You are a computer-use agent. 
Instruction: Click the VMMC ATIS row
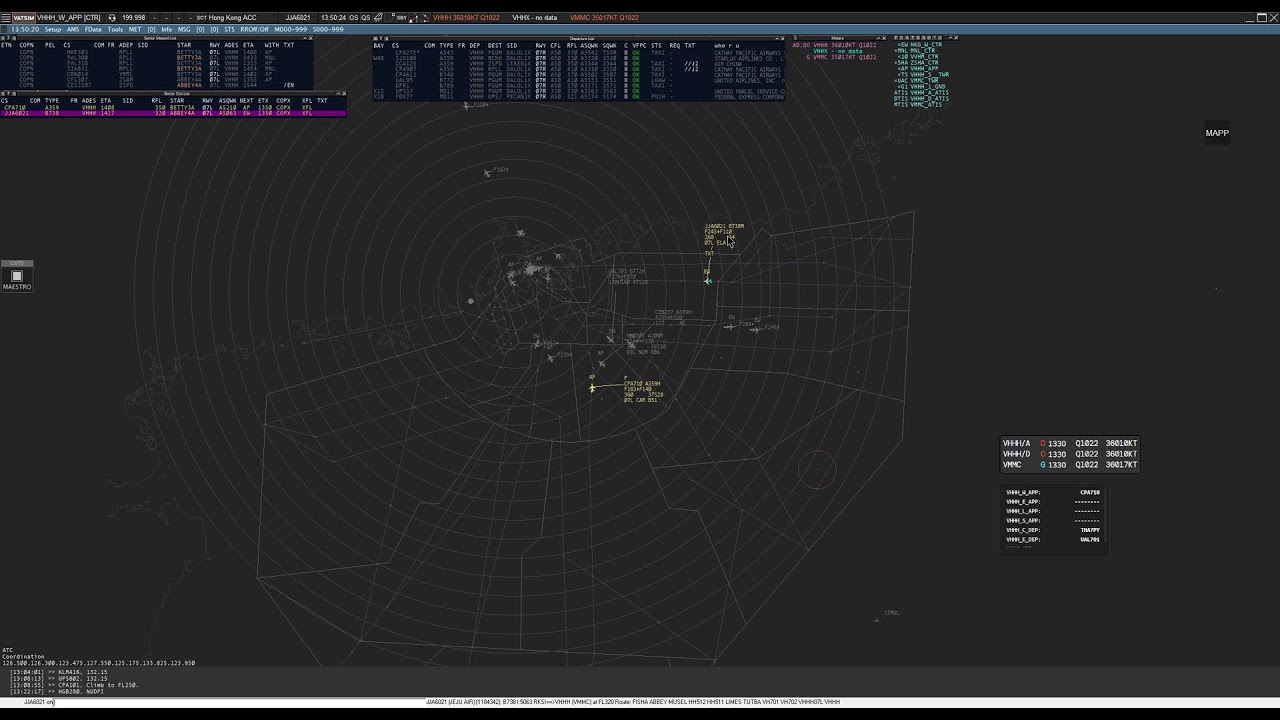(x=1070, y=465)
